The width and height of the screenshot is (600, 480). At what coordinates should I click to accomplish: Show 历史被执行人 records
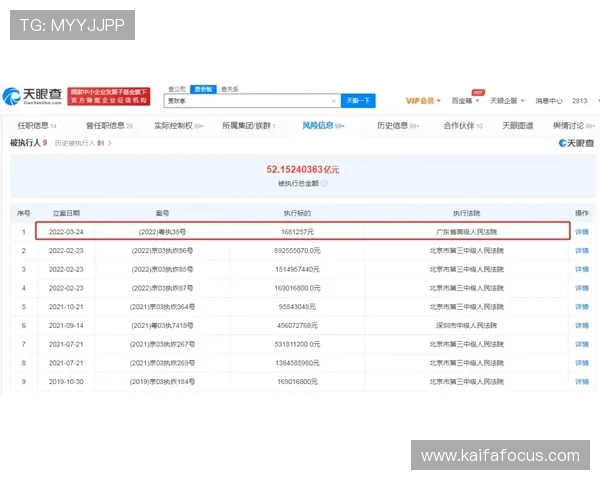click(78, 143)
